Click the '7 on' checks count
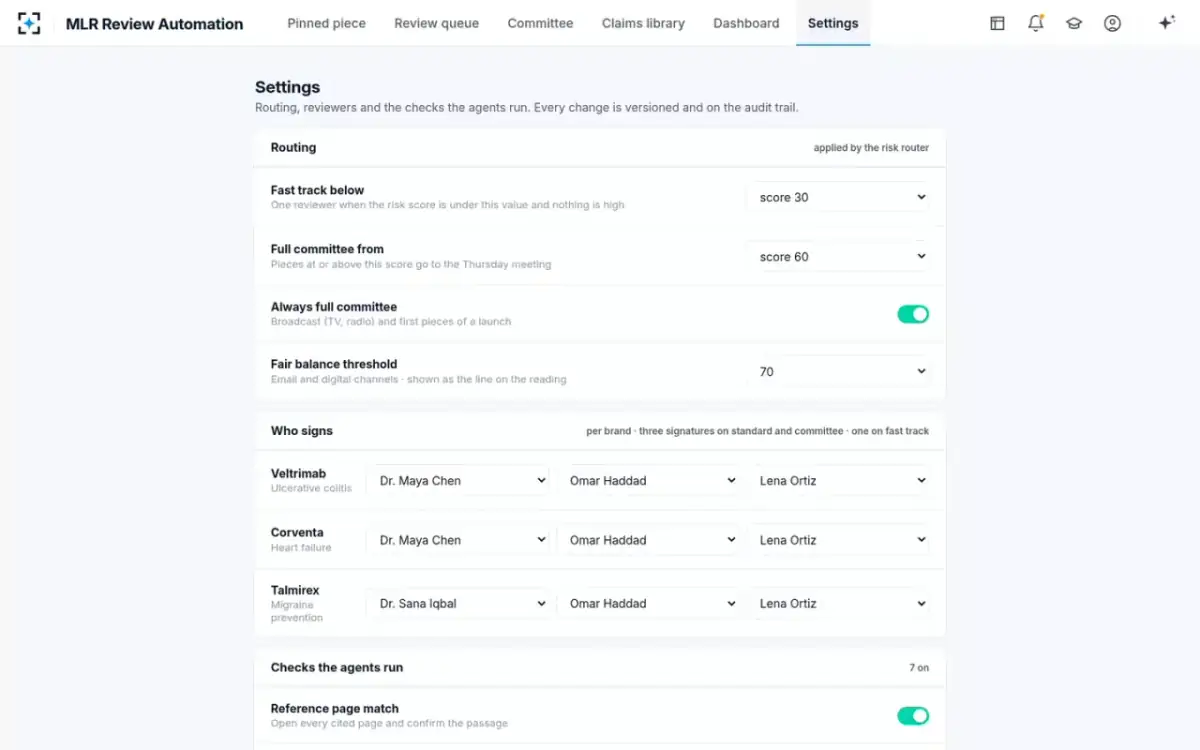The width and height of the screenshot is (1200, 750). [x=919, y=668]
